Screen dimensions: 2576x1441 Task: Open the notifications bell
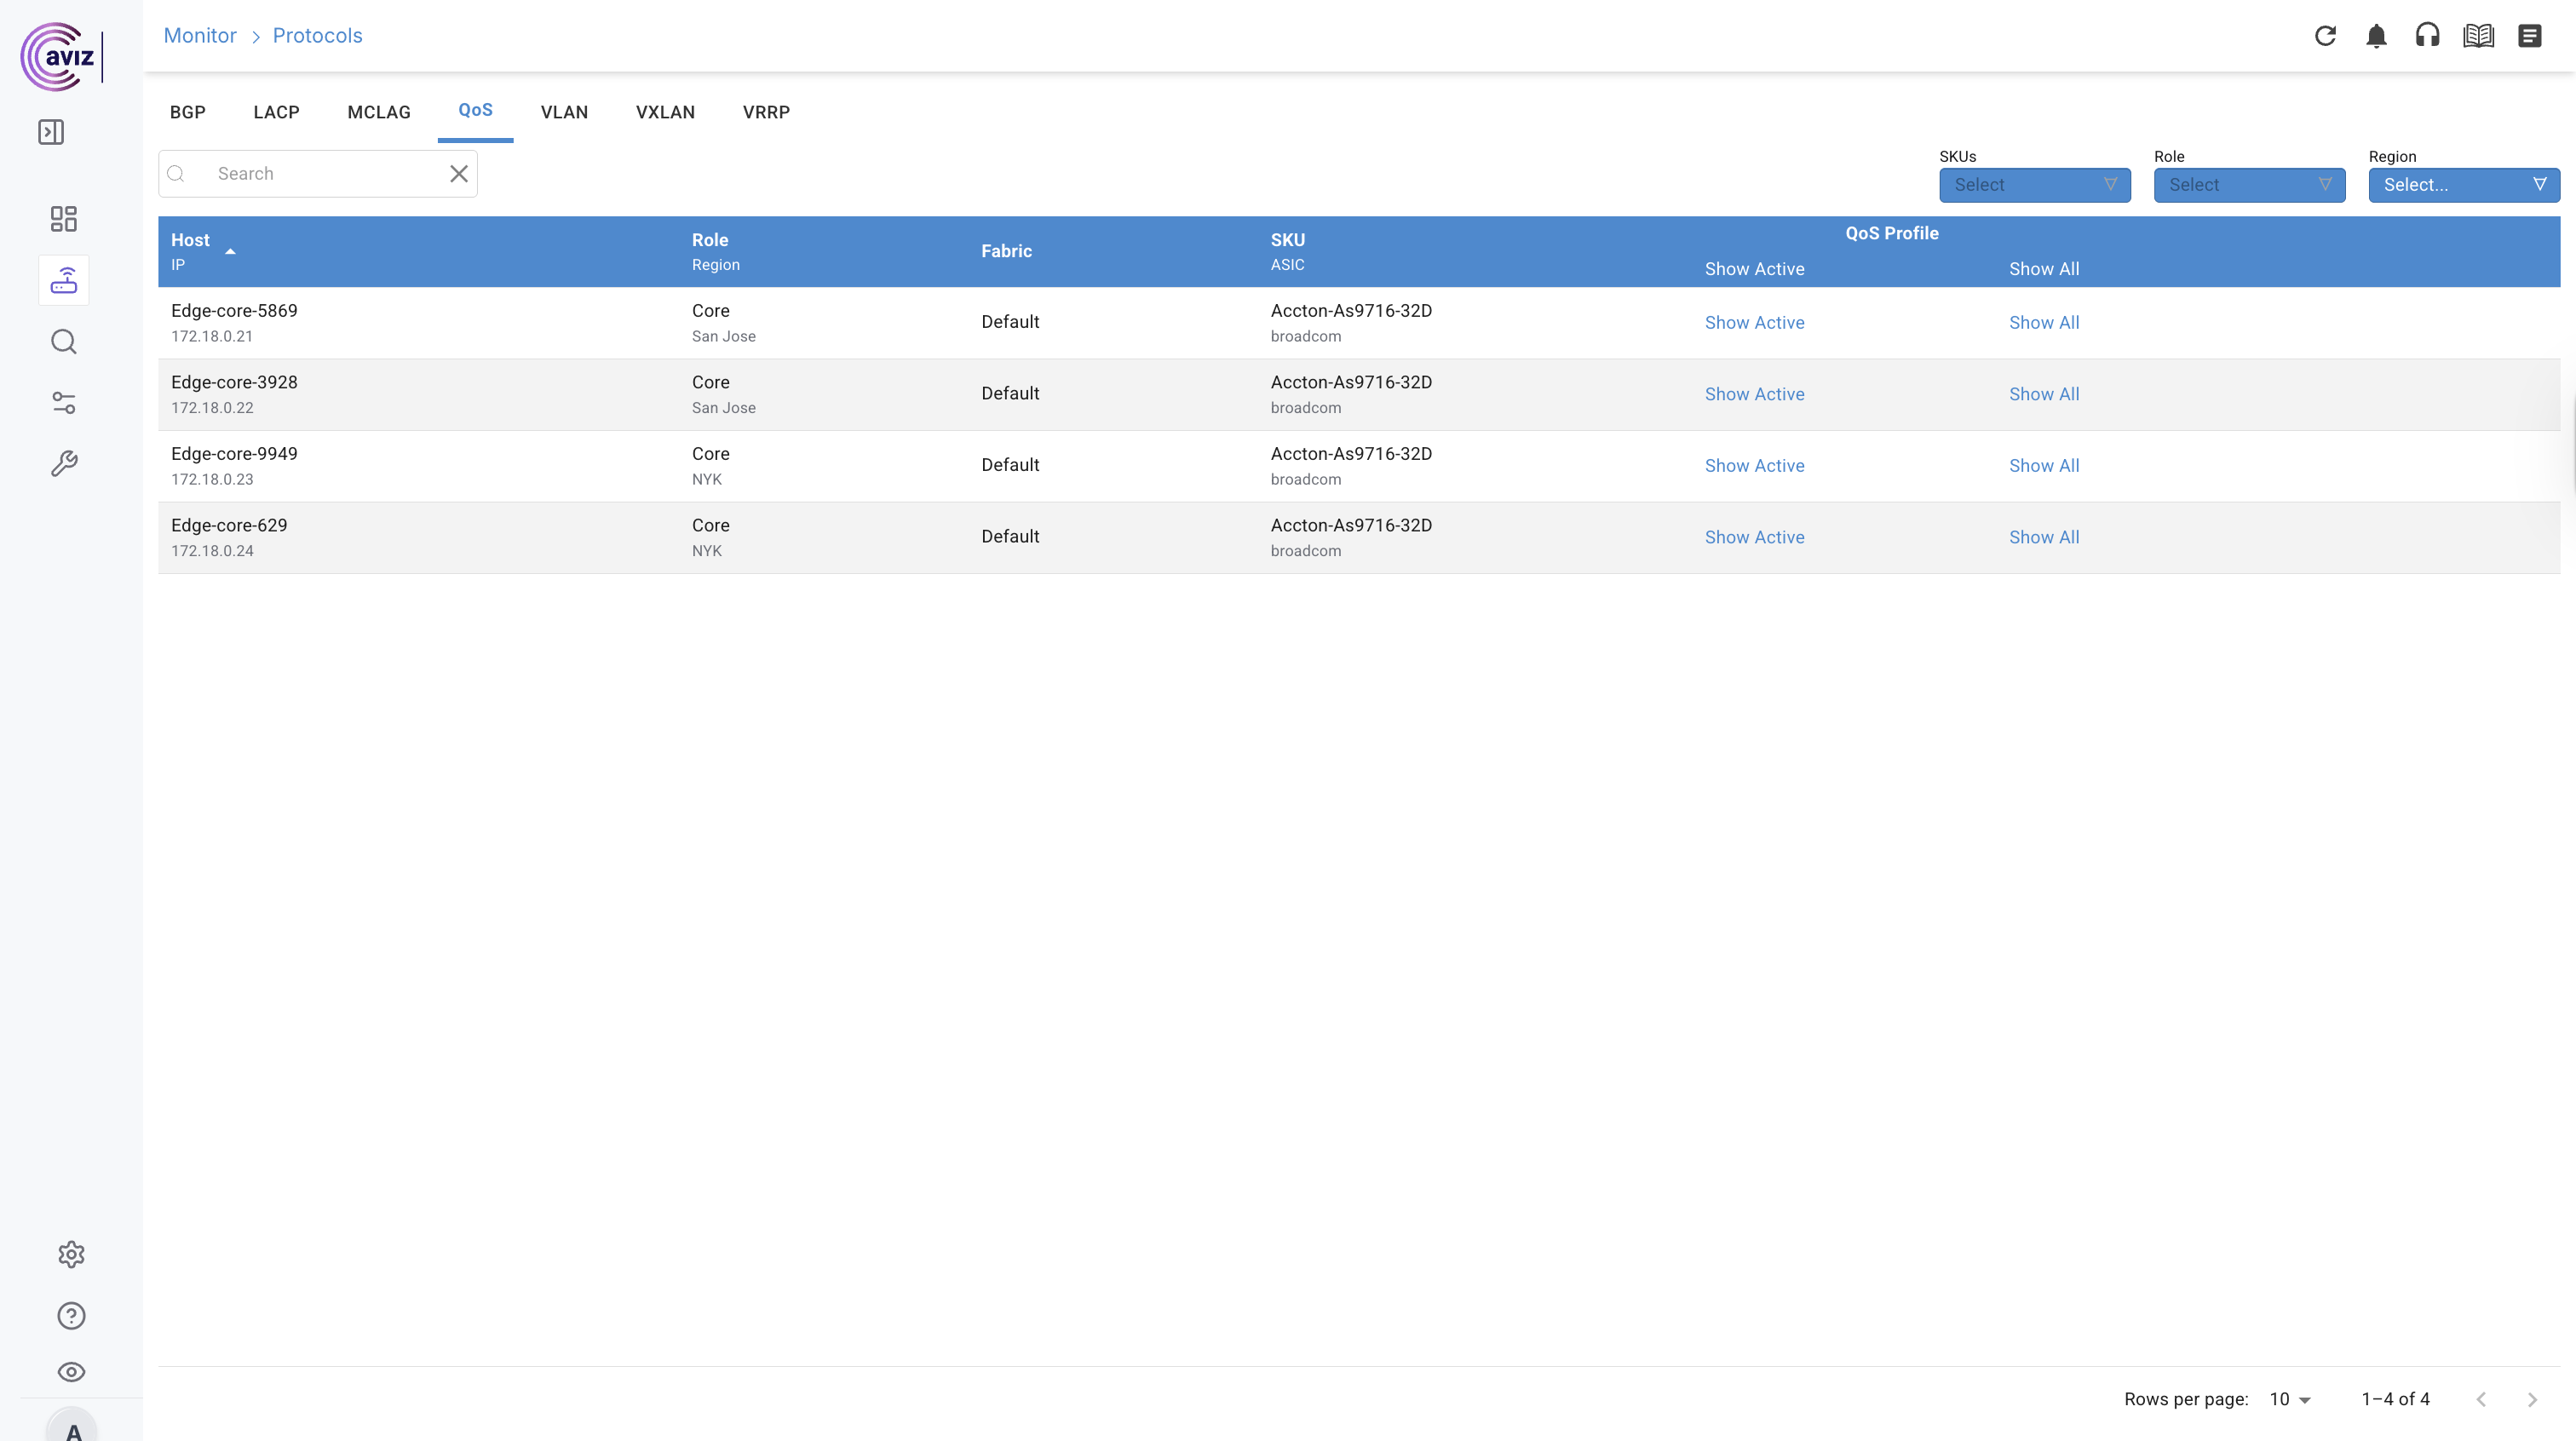click(x=2376, y=36)
